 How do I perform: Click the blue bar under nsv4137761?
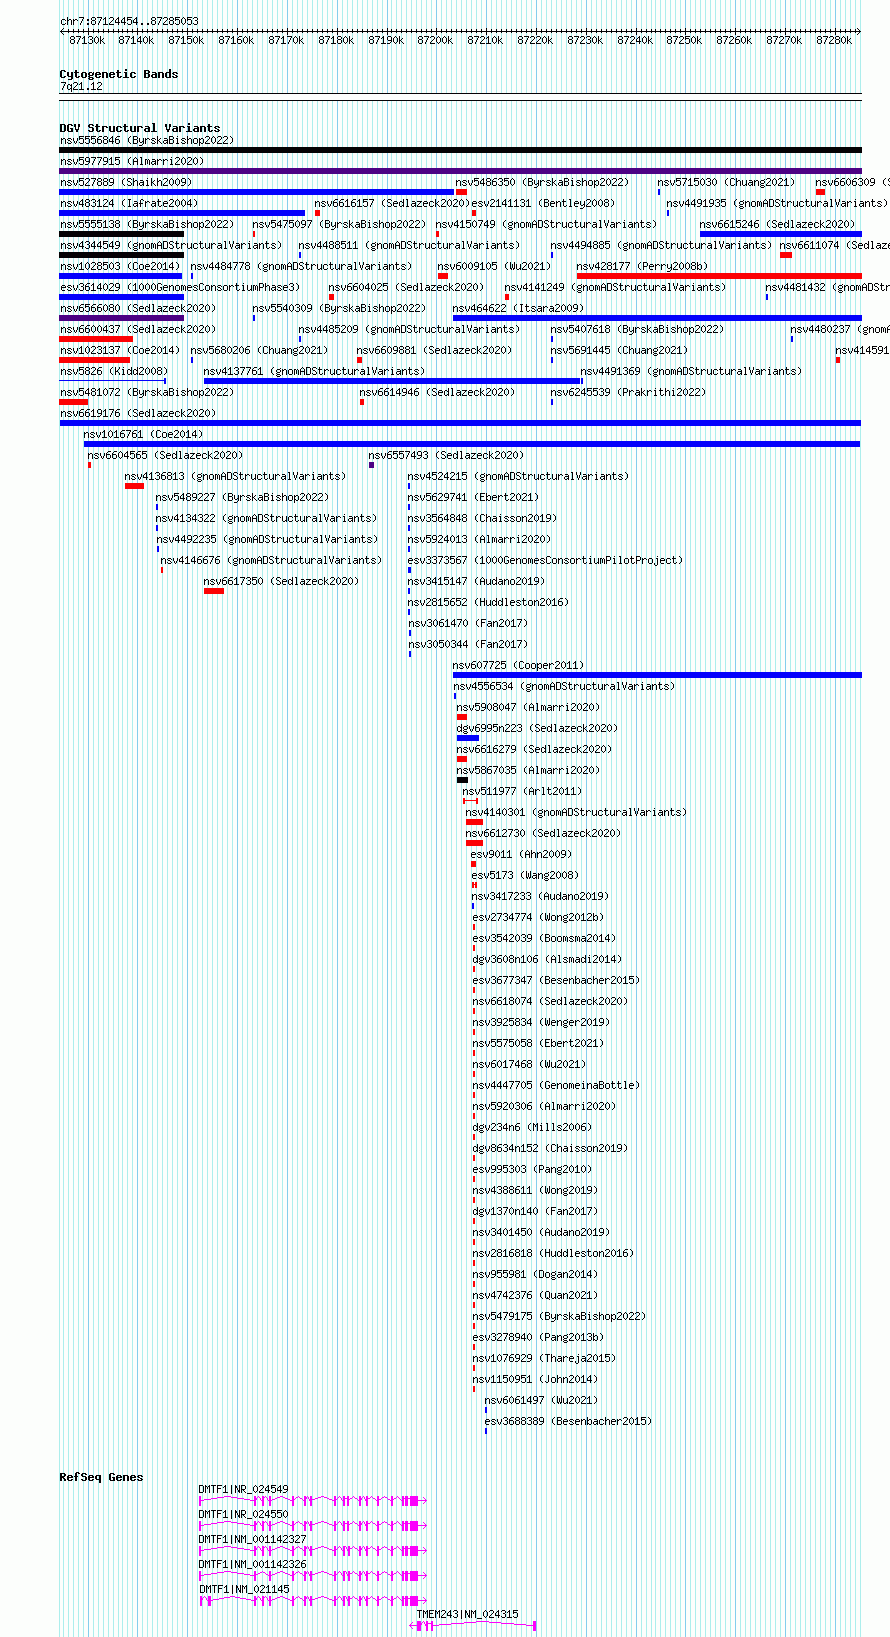point(392,381)
